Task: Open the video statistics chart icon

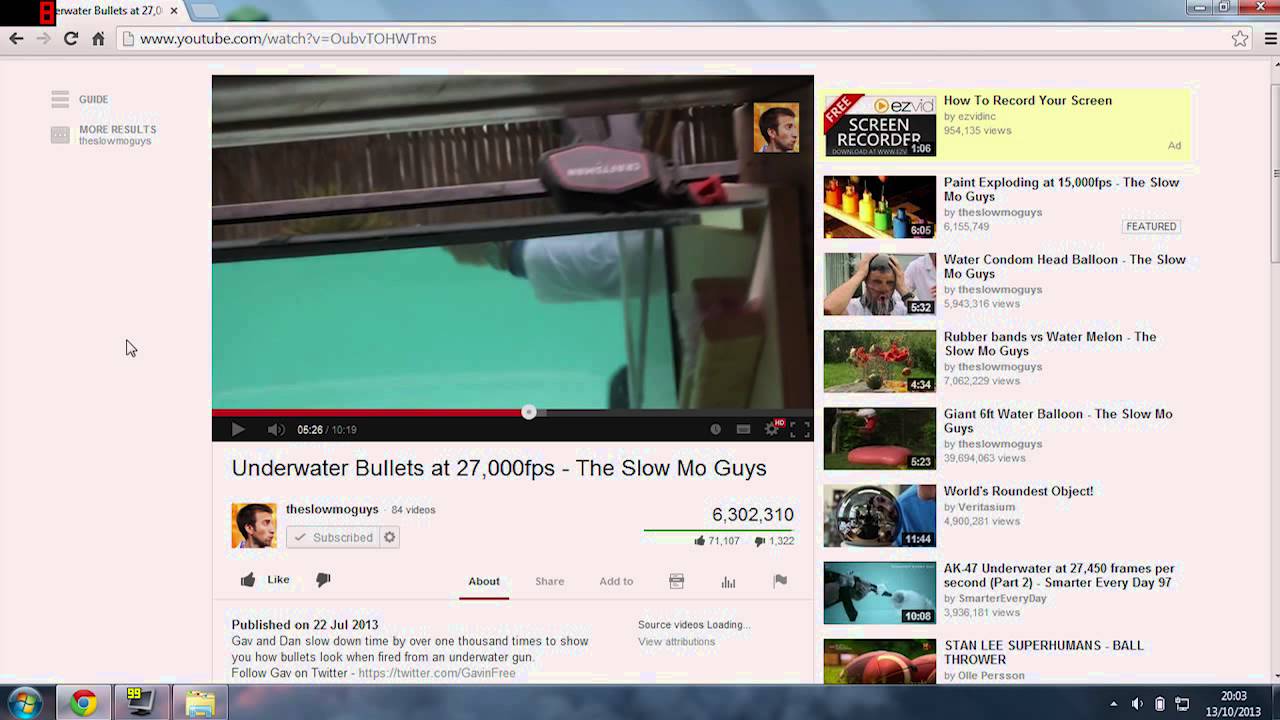Action: (728, 581)
